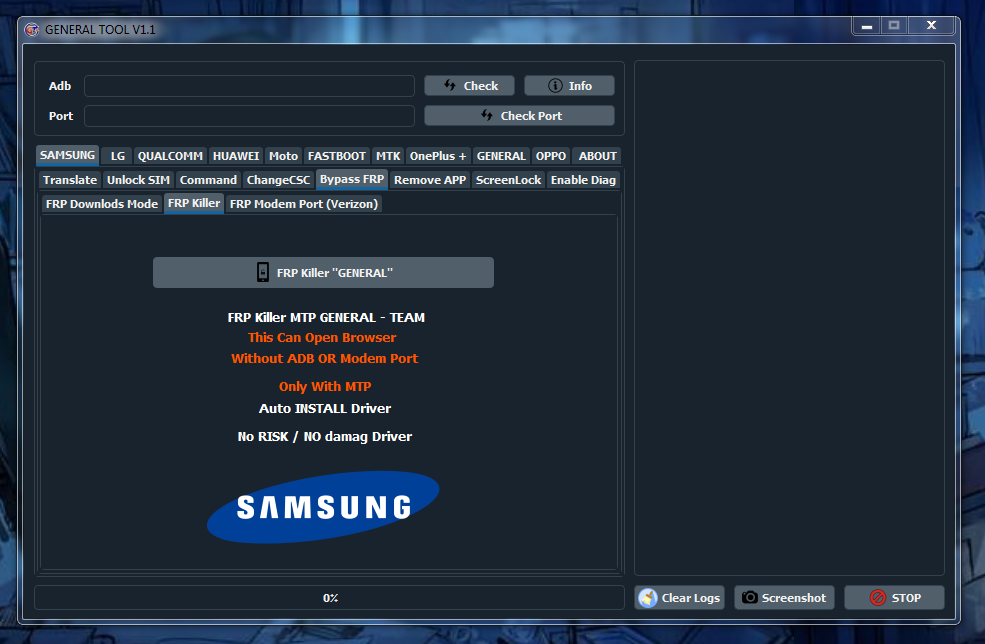This screenshot has width=985, height=644.
Task: Switch to Unlock SIM tab
Action: pyautogui.click(x=138, y=180)
